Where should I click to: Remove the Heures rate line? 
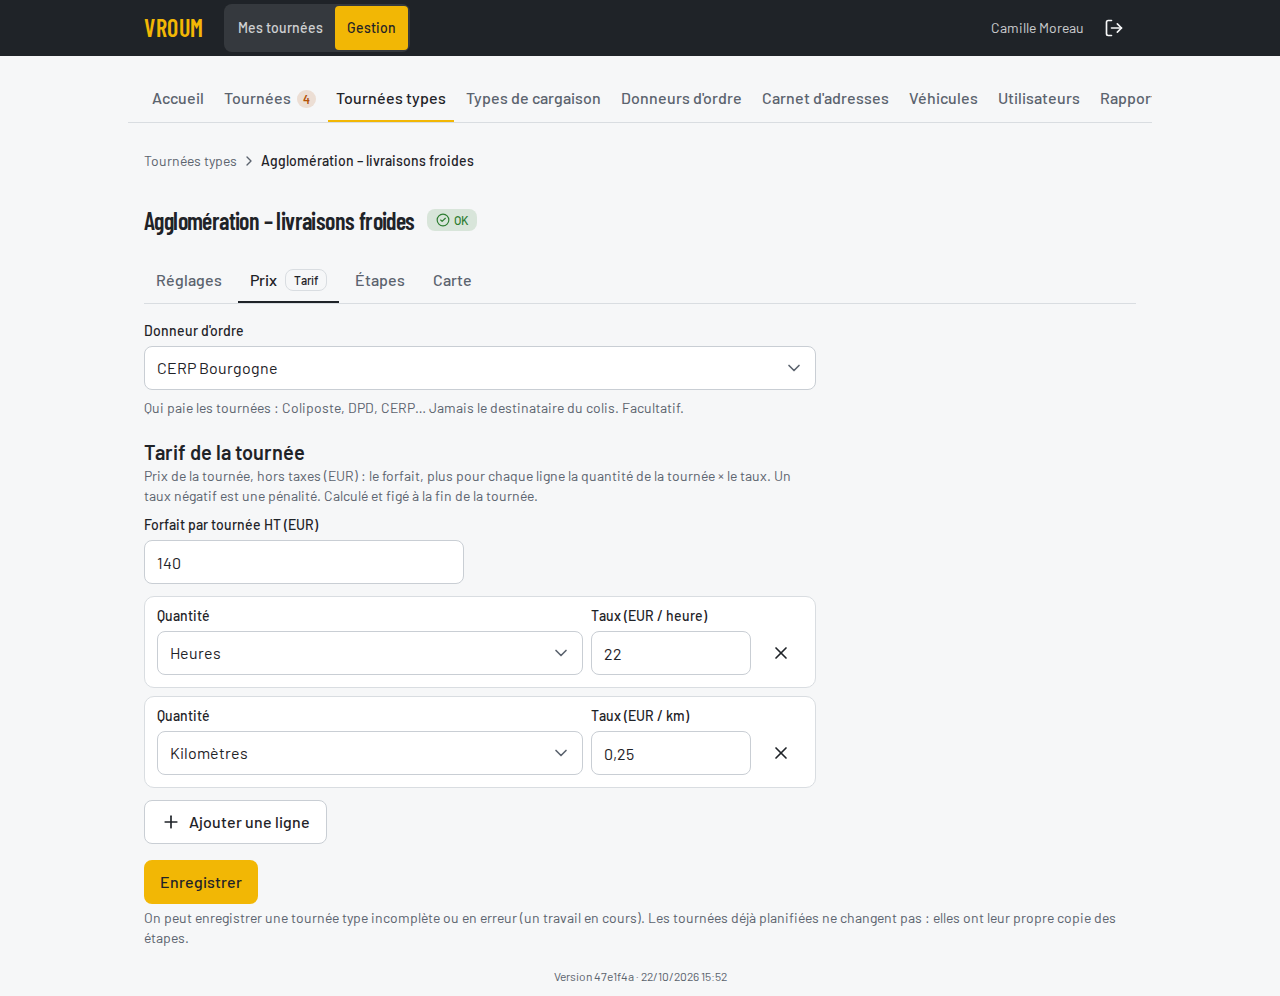coord(781,653)
